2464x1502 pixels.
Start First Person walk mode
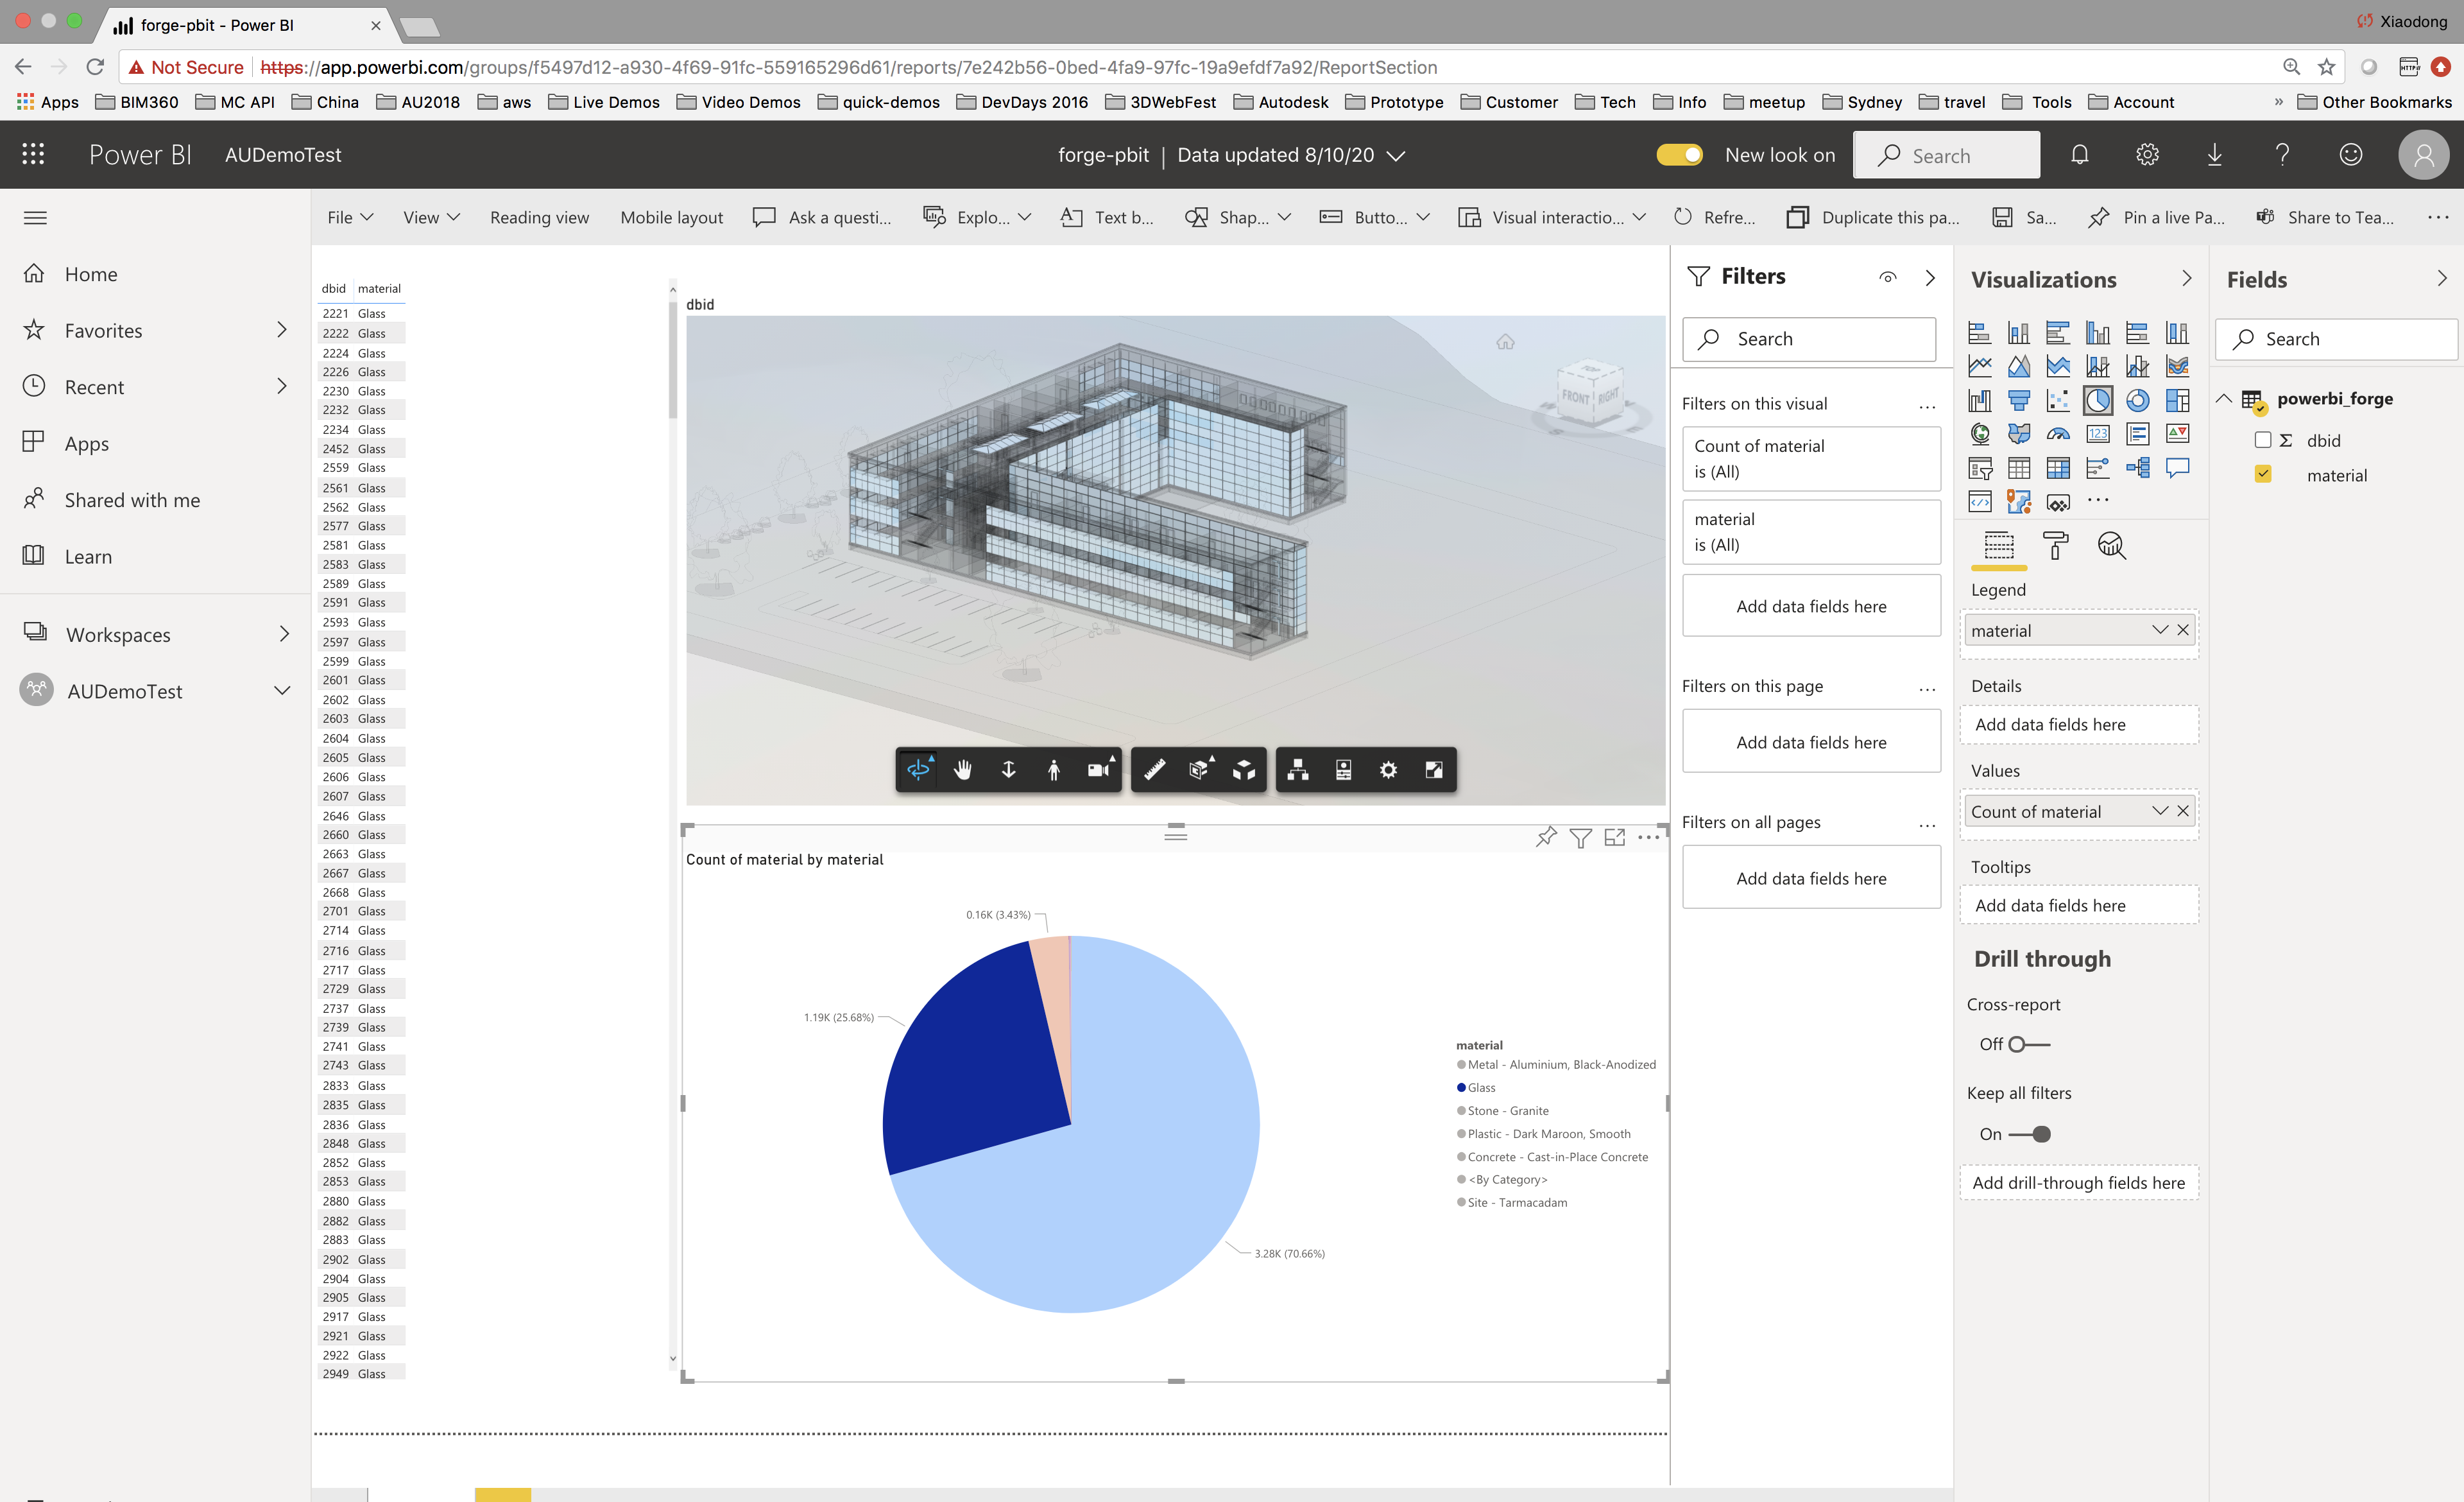(x=1053, y=769)
